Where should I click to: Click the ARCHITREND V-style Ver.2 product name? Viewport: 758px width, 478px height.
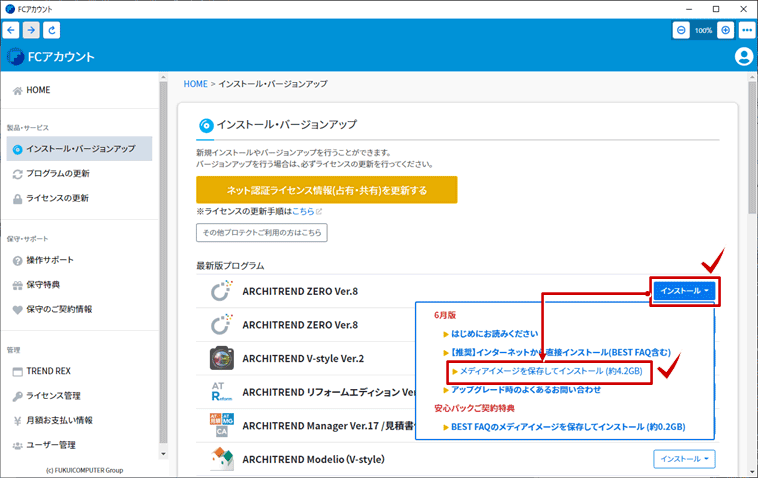(x=303, y=358)
